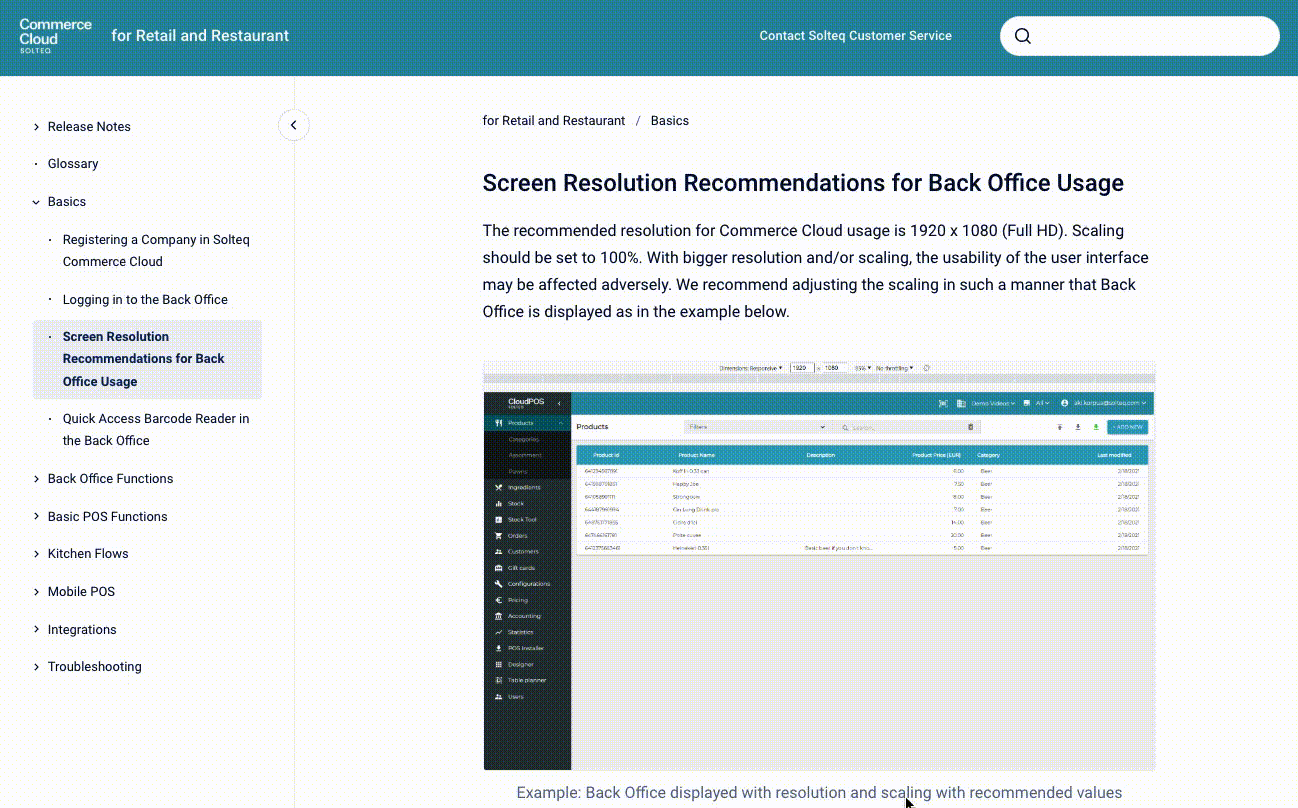Collapse the sidebar with the arrow button
Screen dimensions: 1298x808
pos(293,125)
